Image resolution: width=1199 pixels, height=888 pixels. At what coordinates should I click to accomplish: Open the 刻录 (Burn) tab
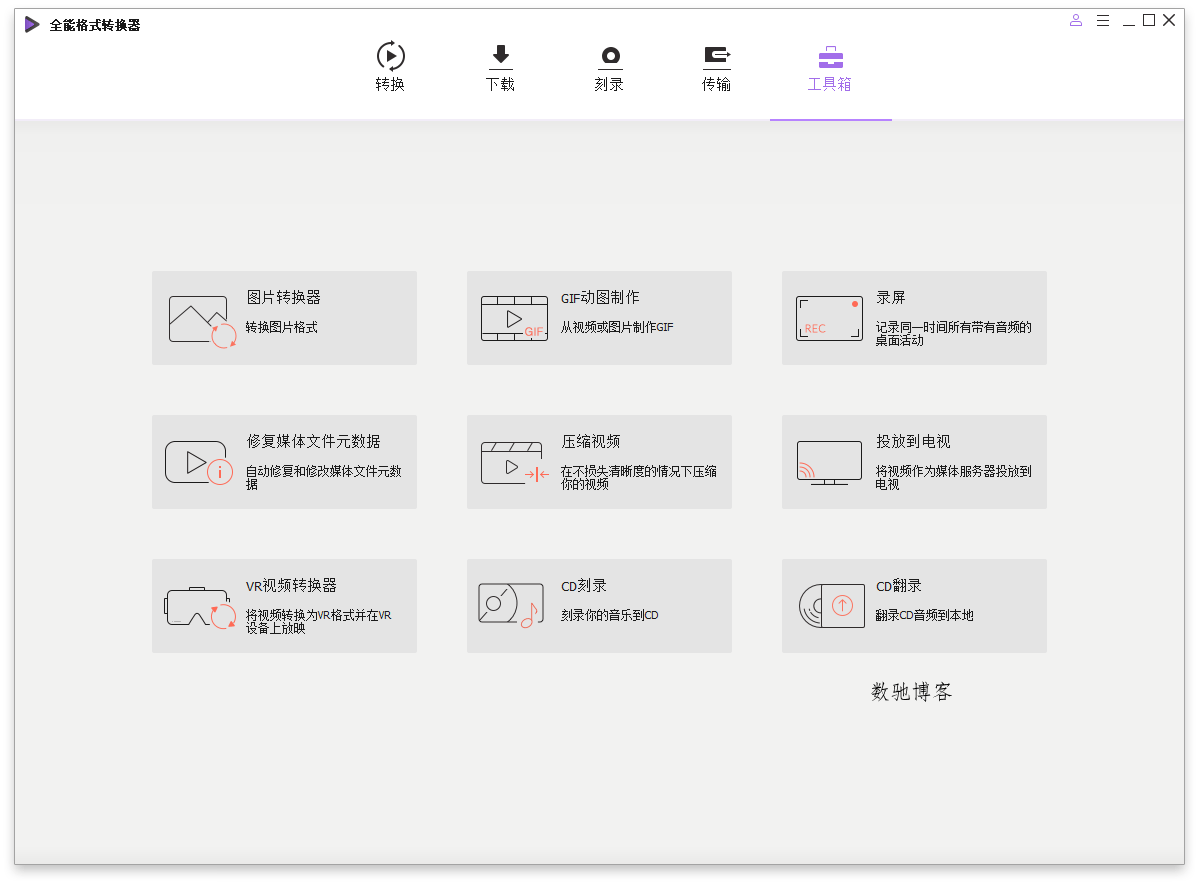(609, 67)
